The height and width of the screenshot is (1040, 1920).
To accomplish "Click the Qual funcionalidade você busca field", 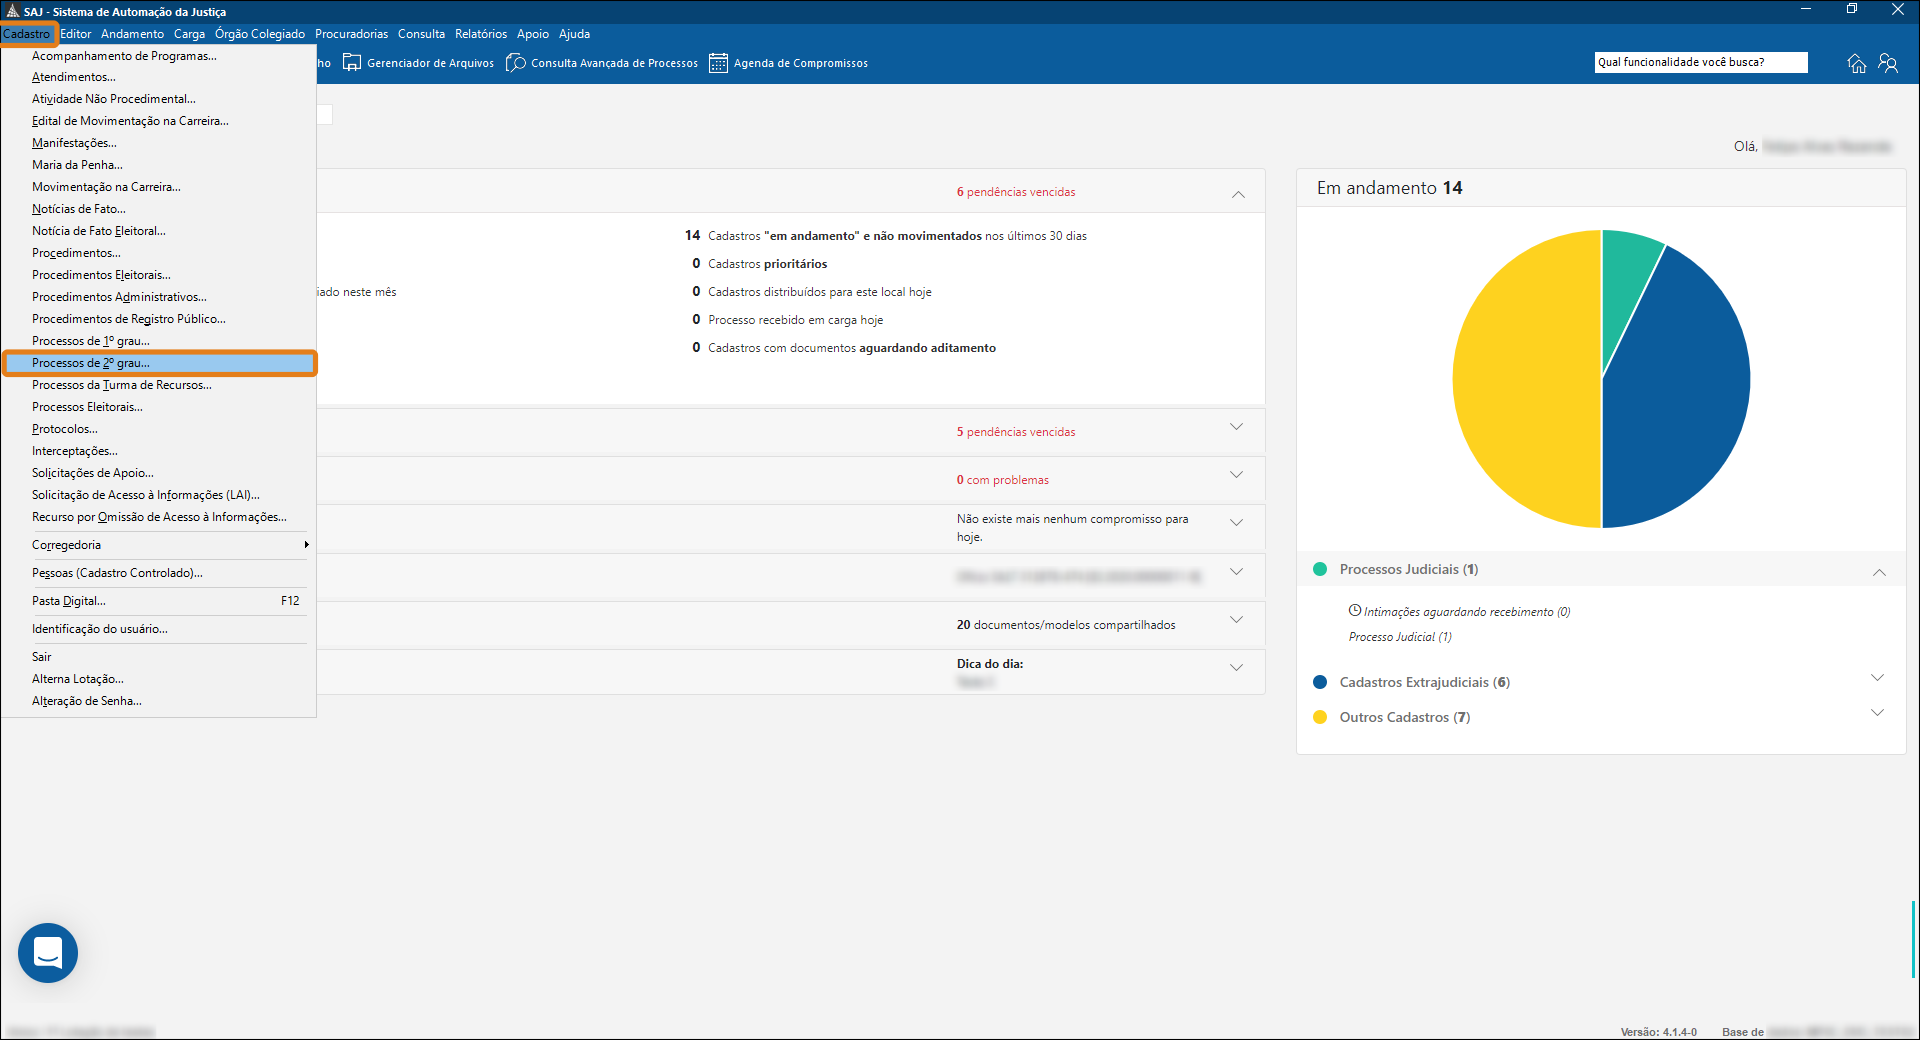I will coord(1701,62).
